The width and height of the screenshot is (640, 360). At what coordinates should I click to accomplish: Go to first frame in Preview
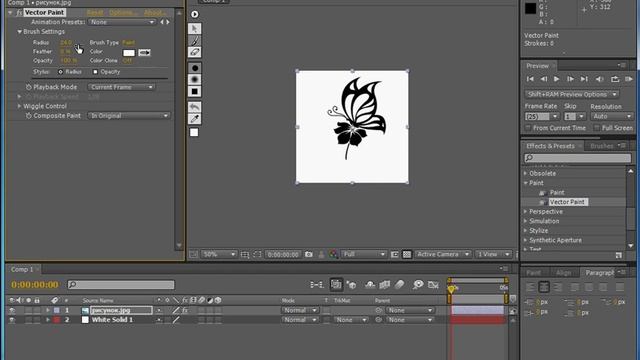point(530,79)
